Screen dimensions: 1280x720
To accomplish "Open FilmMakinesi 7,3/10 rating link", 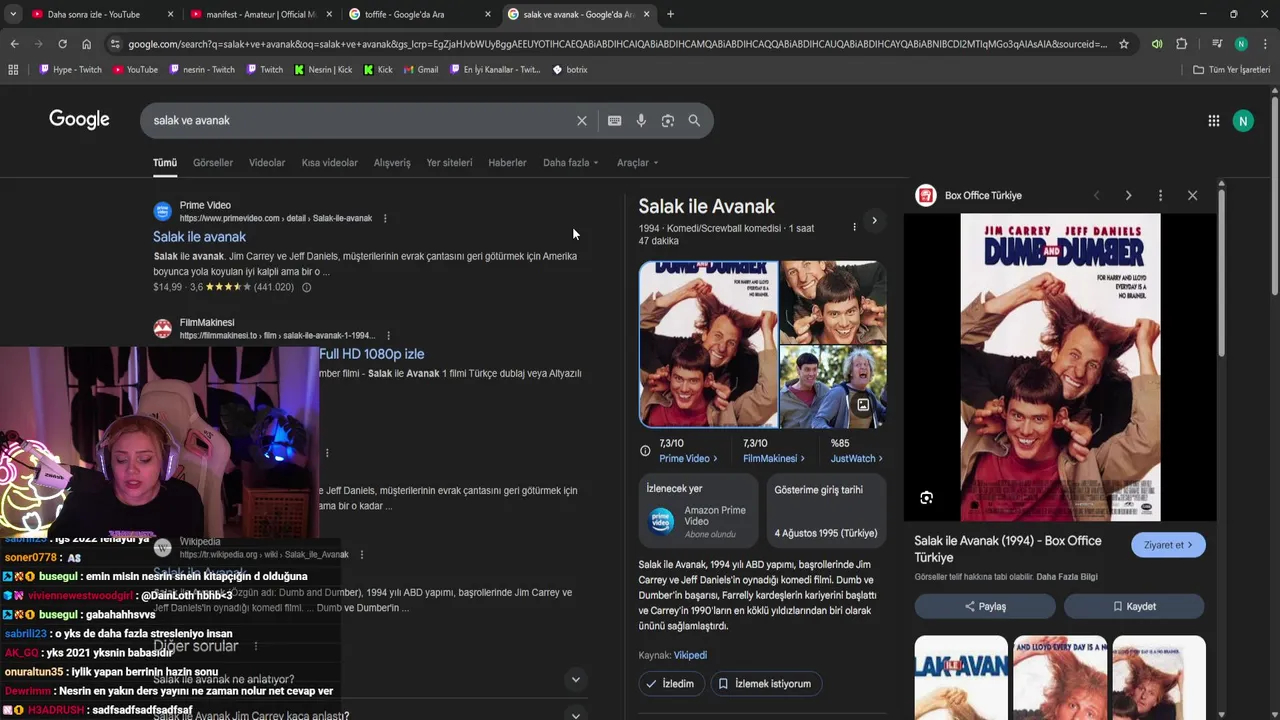I will point(773,459).
